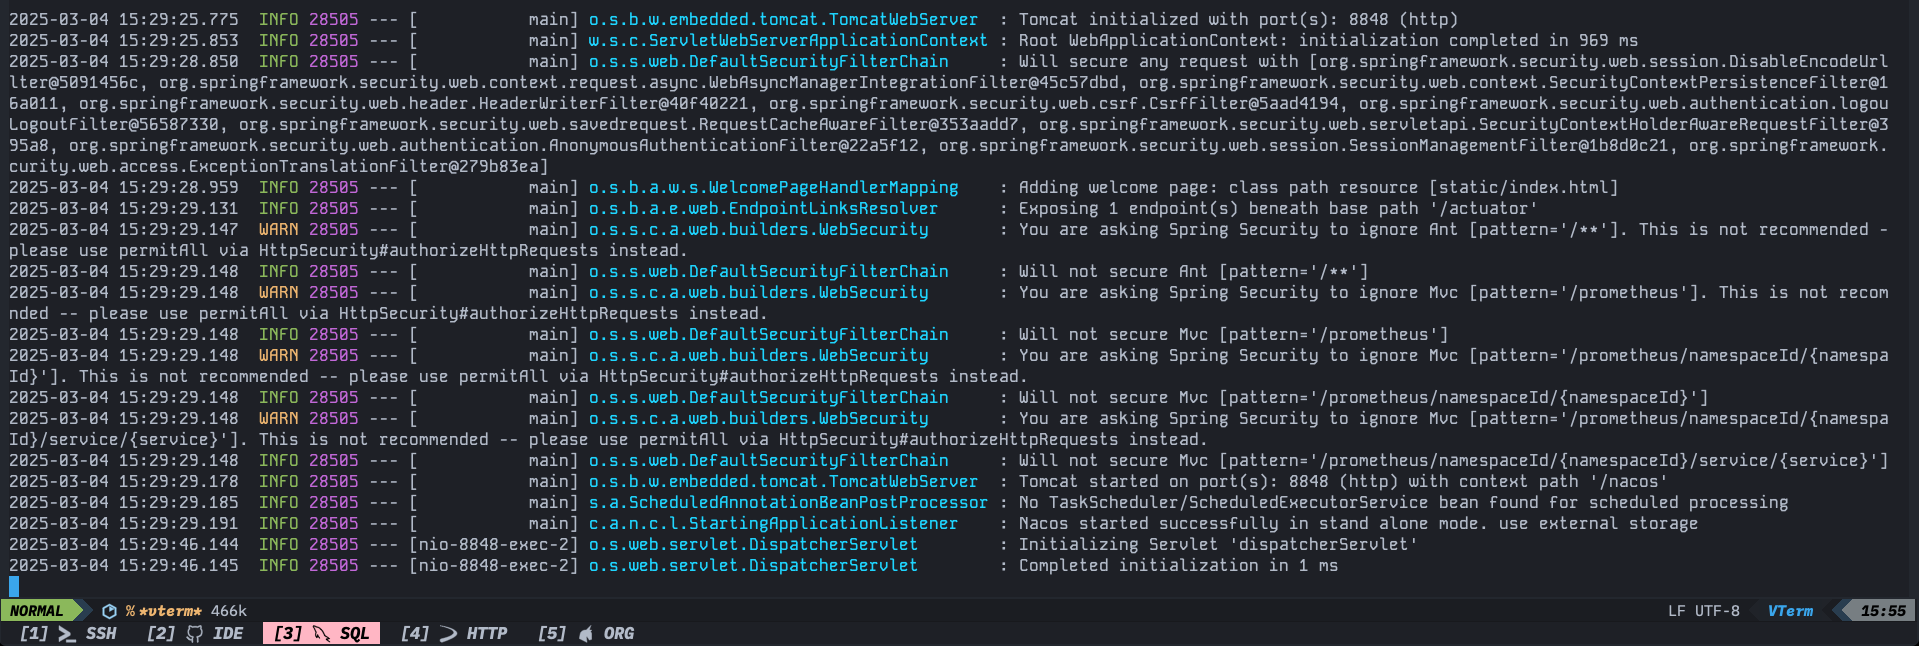Select the highlighted [3] SQL workspace
Screen dimensions: 1919x646
321,634
